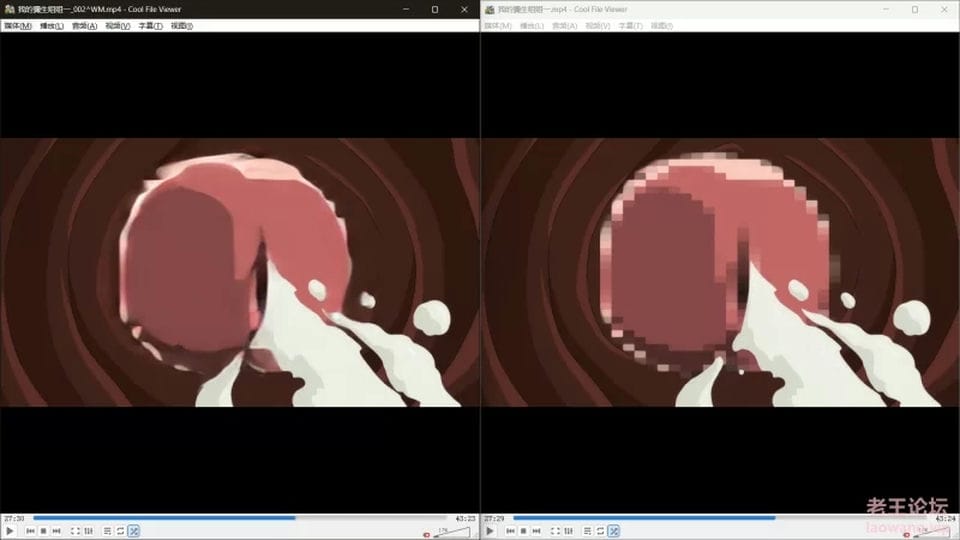960x540 pixels.
Task: Click the right window title bar text
Action: click(563, 9)
